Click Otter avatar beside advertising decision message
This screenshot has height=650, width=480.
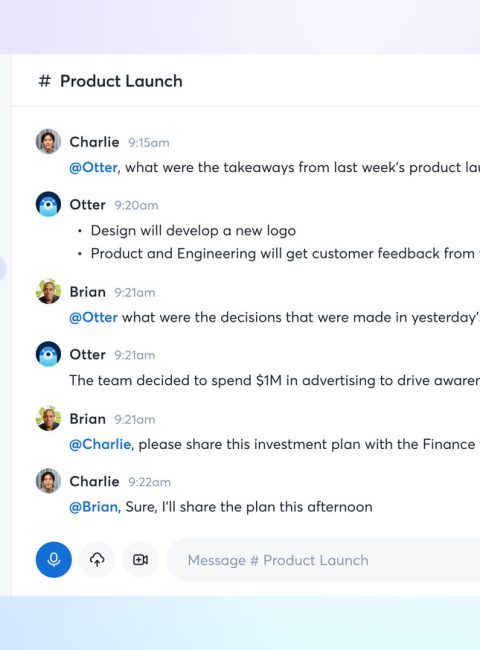(x=48, y=354)
